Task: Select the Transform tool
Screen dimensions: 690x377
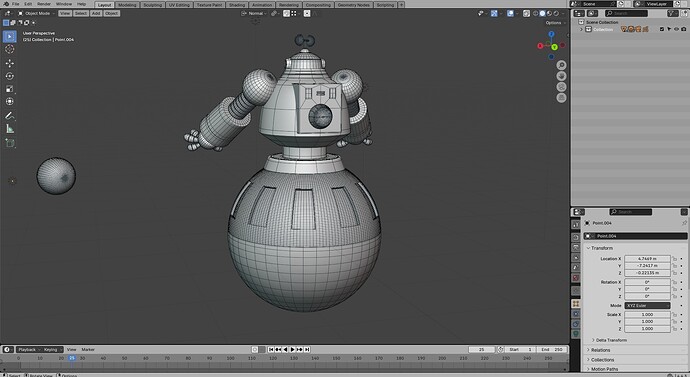Action: (x=10, y=102)
